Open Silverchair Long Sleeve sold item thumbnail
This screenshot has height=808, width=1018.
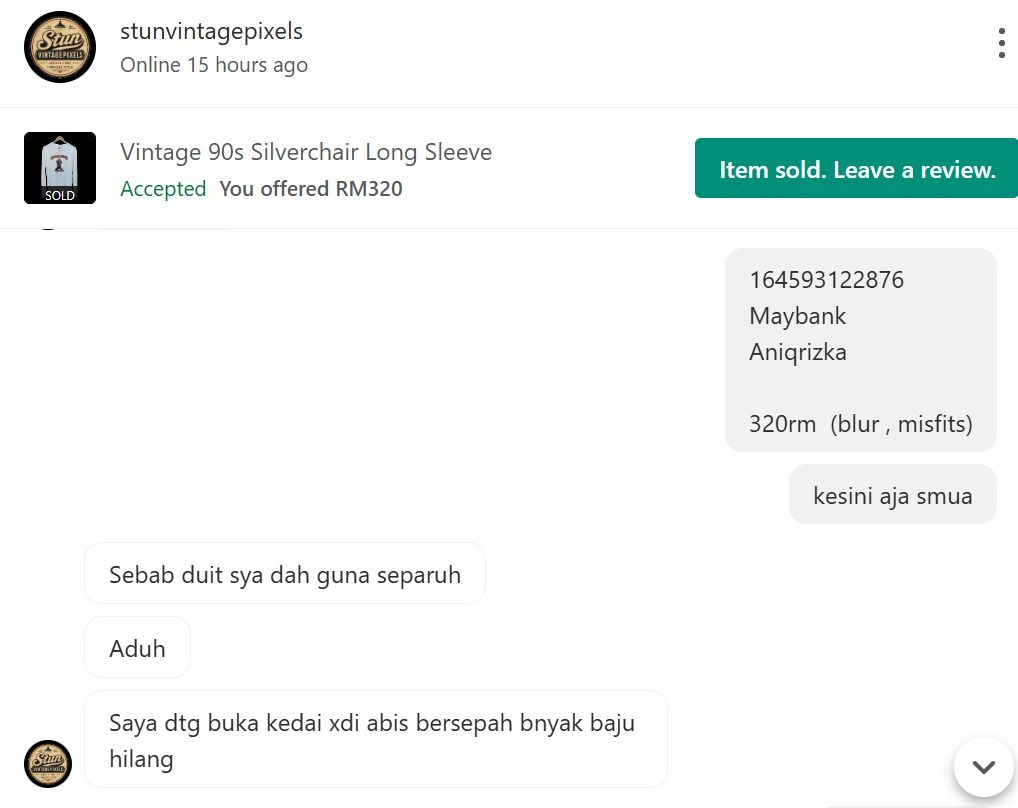pyautogui.click(x=60, y=168)
